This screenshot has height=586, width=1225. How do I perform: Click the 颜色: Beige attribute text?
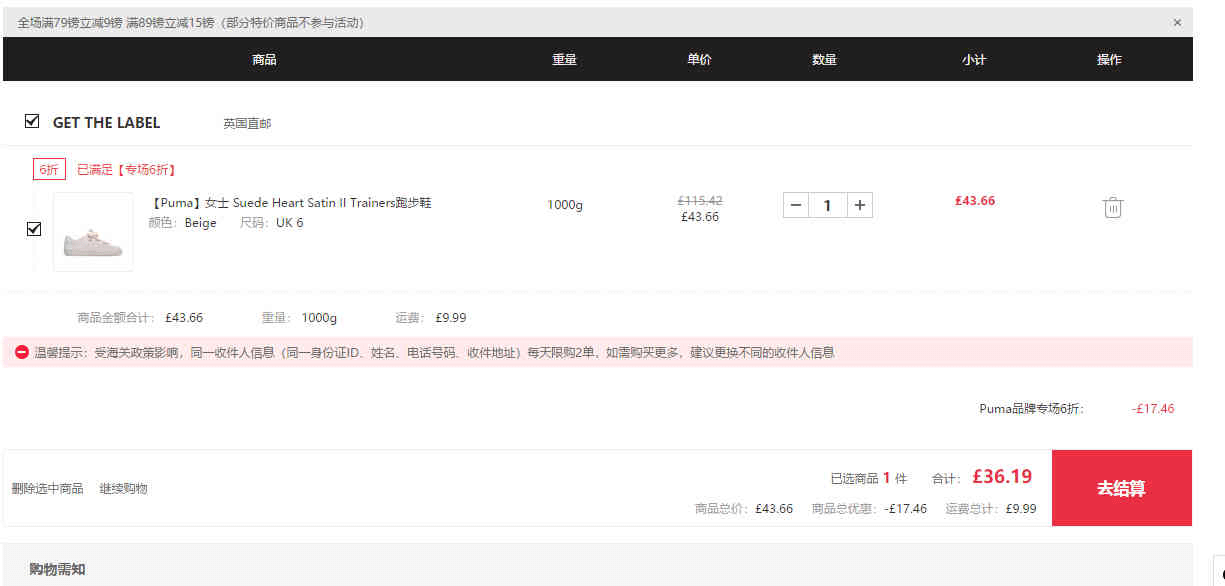pos(182,223)
